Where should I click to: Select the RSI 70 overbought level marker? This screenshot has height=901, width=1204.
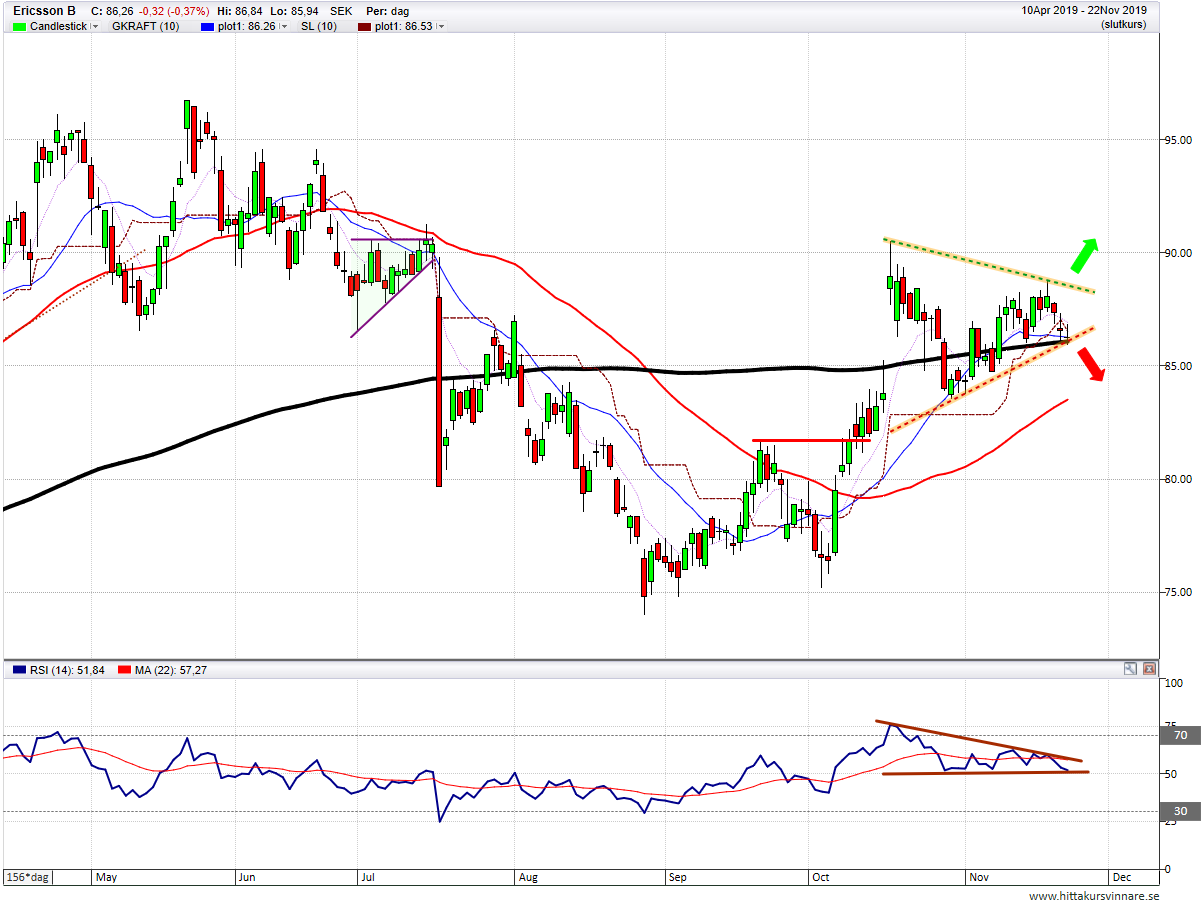coord(1179,735)
